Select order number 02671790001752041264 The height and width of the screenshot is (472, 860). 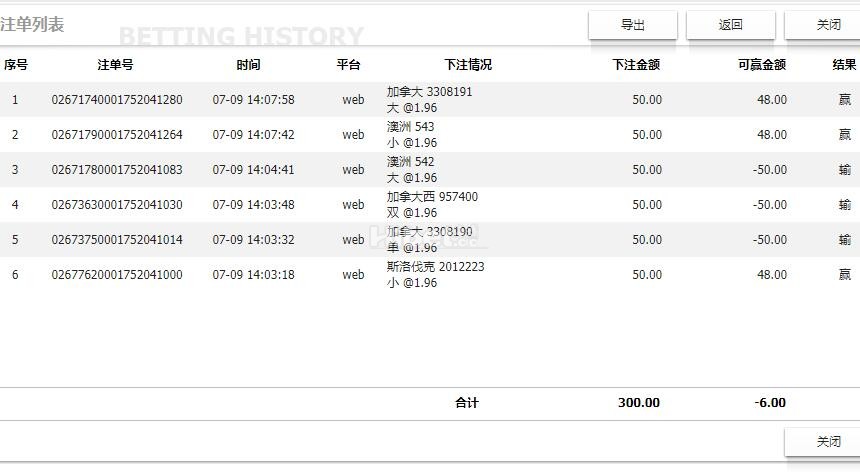(117, 135)
